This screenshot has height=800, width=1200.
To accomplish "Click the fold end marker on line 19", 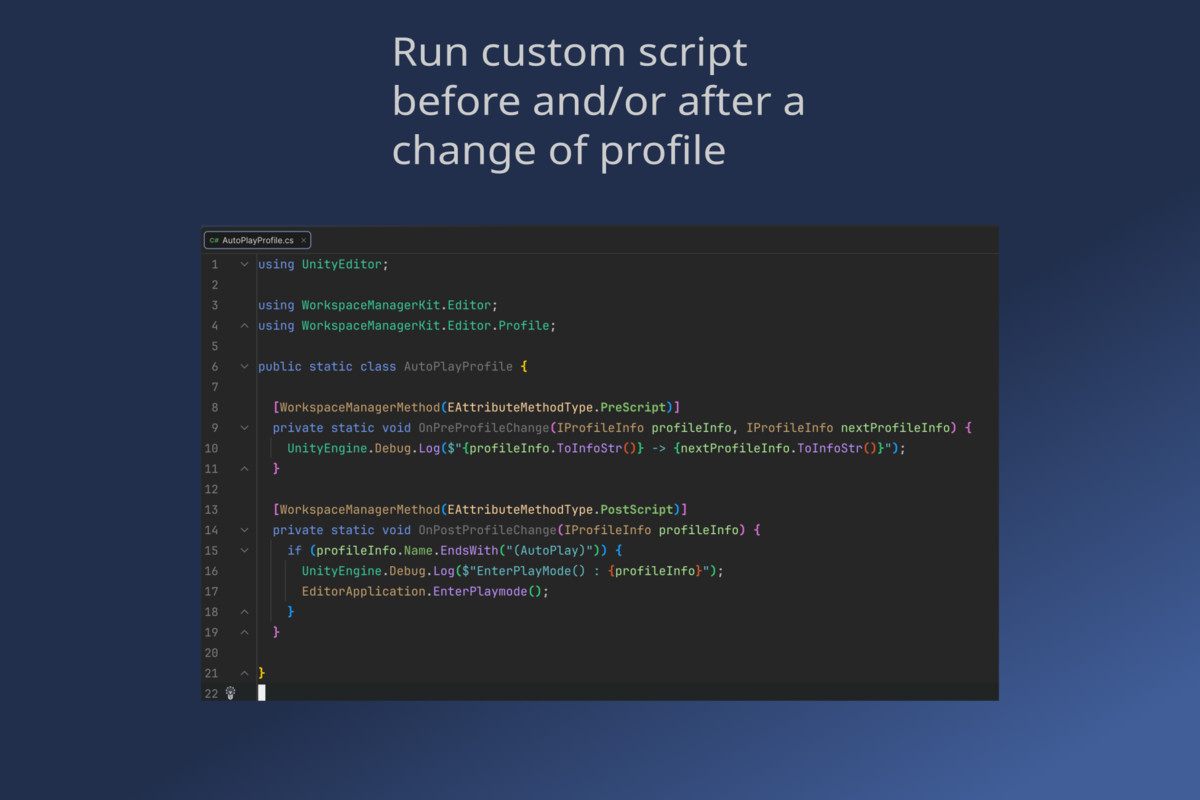I will click(x=244, y=632).
